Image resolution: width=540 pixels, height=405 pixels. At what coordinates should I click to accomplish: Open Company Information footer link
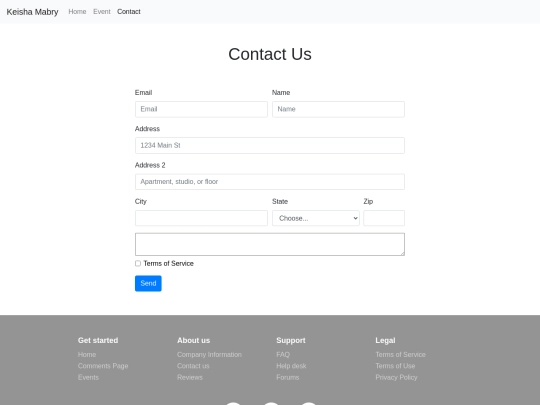pos(209,355)
